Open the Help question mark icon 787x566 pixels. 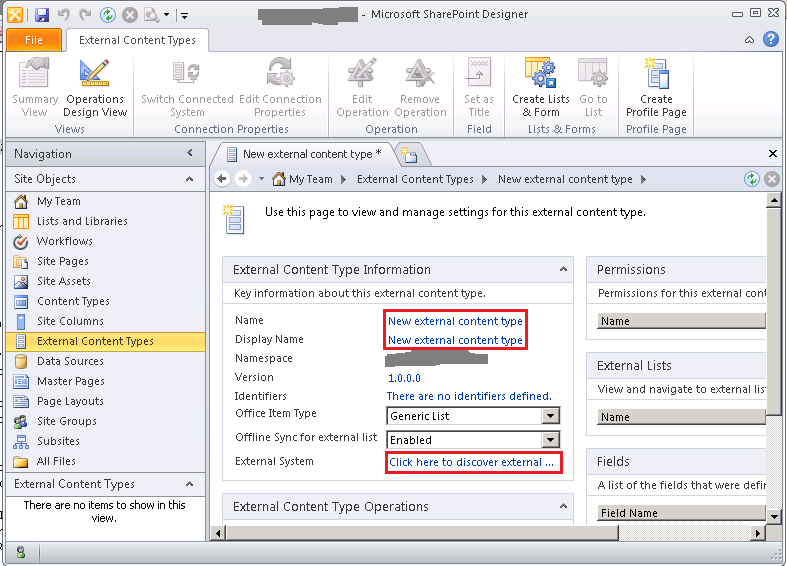[x=770, y=39]
